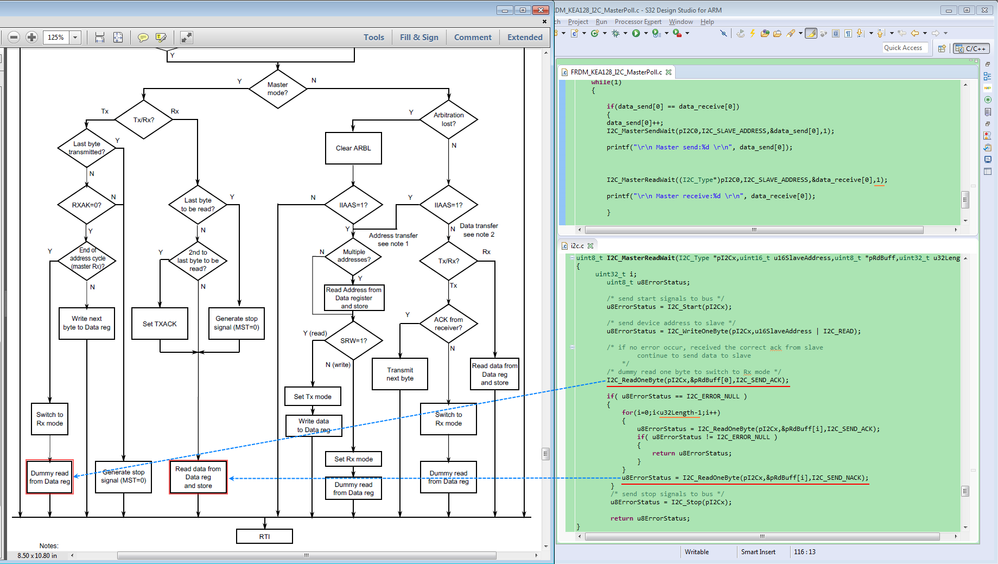Click the Debug bug icon in S32 toolbar
The image size is (998, 564).
[x=615, y=33]
